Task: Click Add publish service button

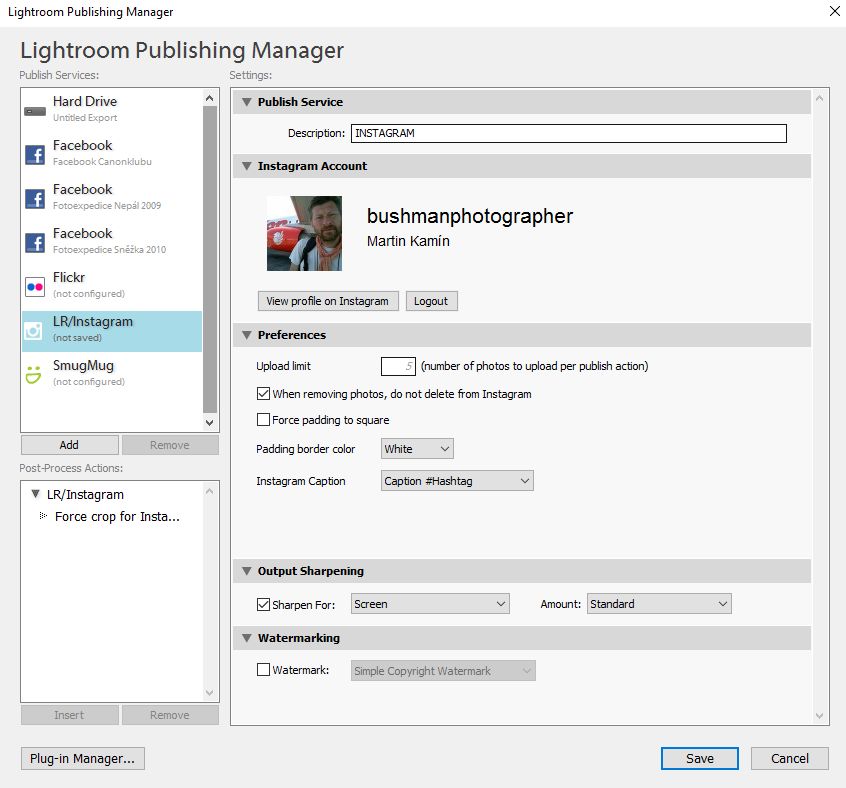Action: pos(70,445)
